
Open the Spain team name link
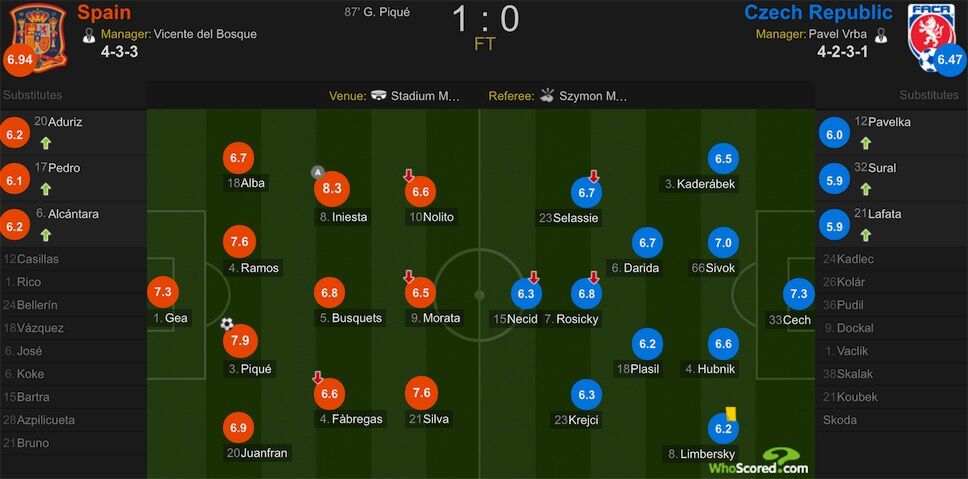[x=104, y=12]
